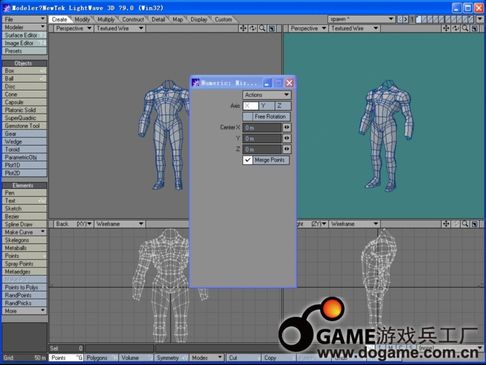Open the Display tab
This screenshot has width=486, height=365.
(x=199, y=19)
